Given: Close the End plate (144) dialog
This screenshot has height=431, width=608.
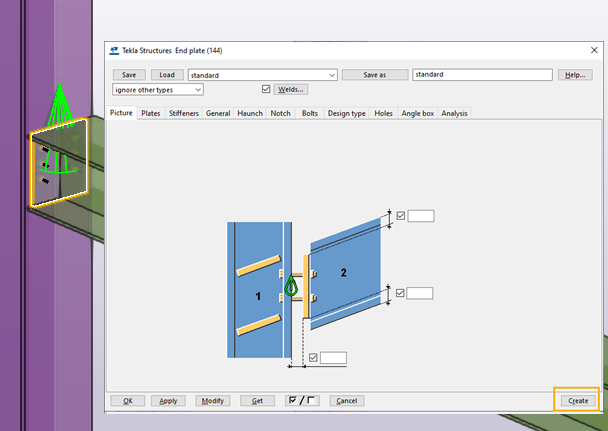Looking at the screenshot, I should pos(594,50).
